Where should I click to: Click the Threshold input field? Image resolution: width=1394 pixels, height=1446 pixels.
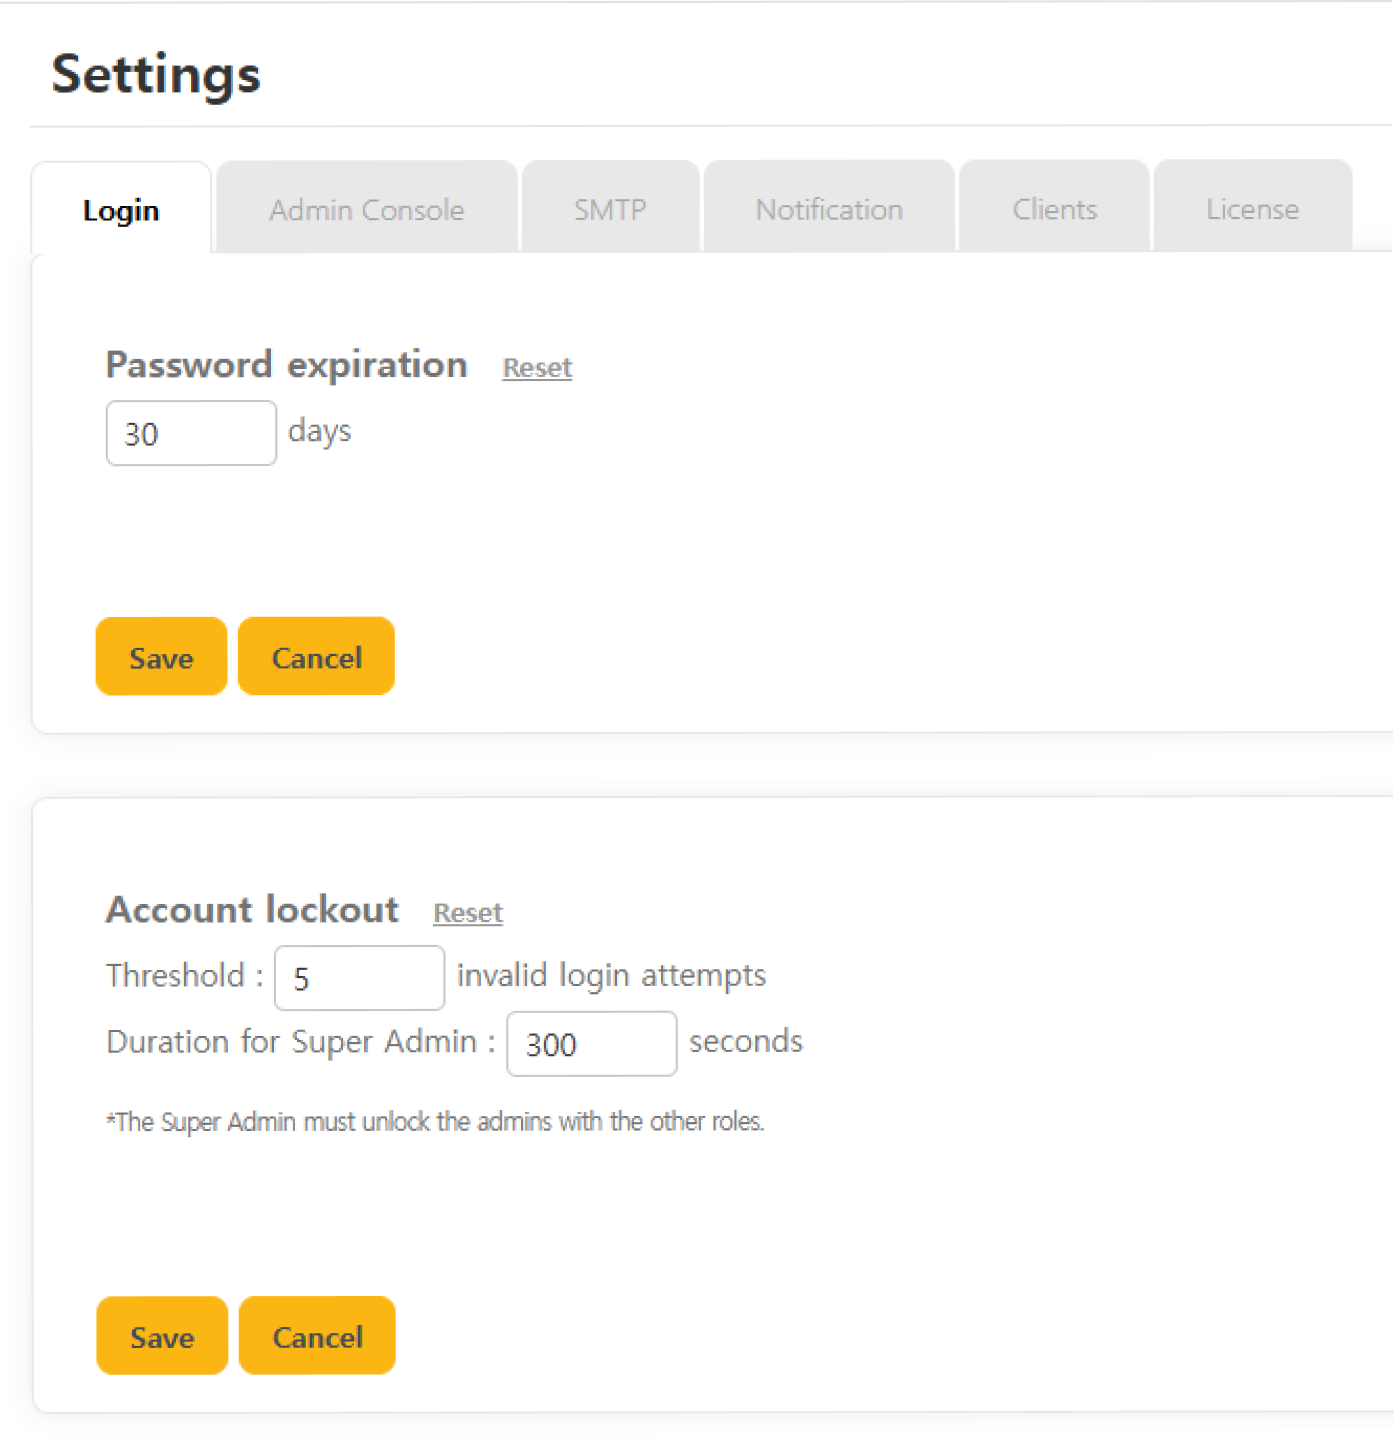(359, 978)
